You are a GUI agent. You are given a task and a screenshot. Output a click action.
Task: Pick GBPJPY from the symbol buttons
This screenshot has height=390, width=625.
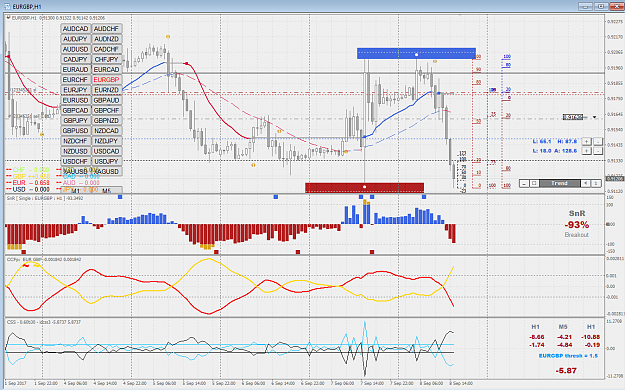pyautogui.click(x=76, y=120)
